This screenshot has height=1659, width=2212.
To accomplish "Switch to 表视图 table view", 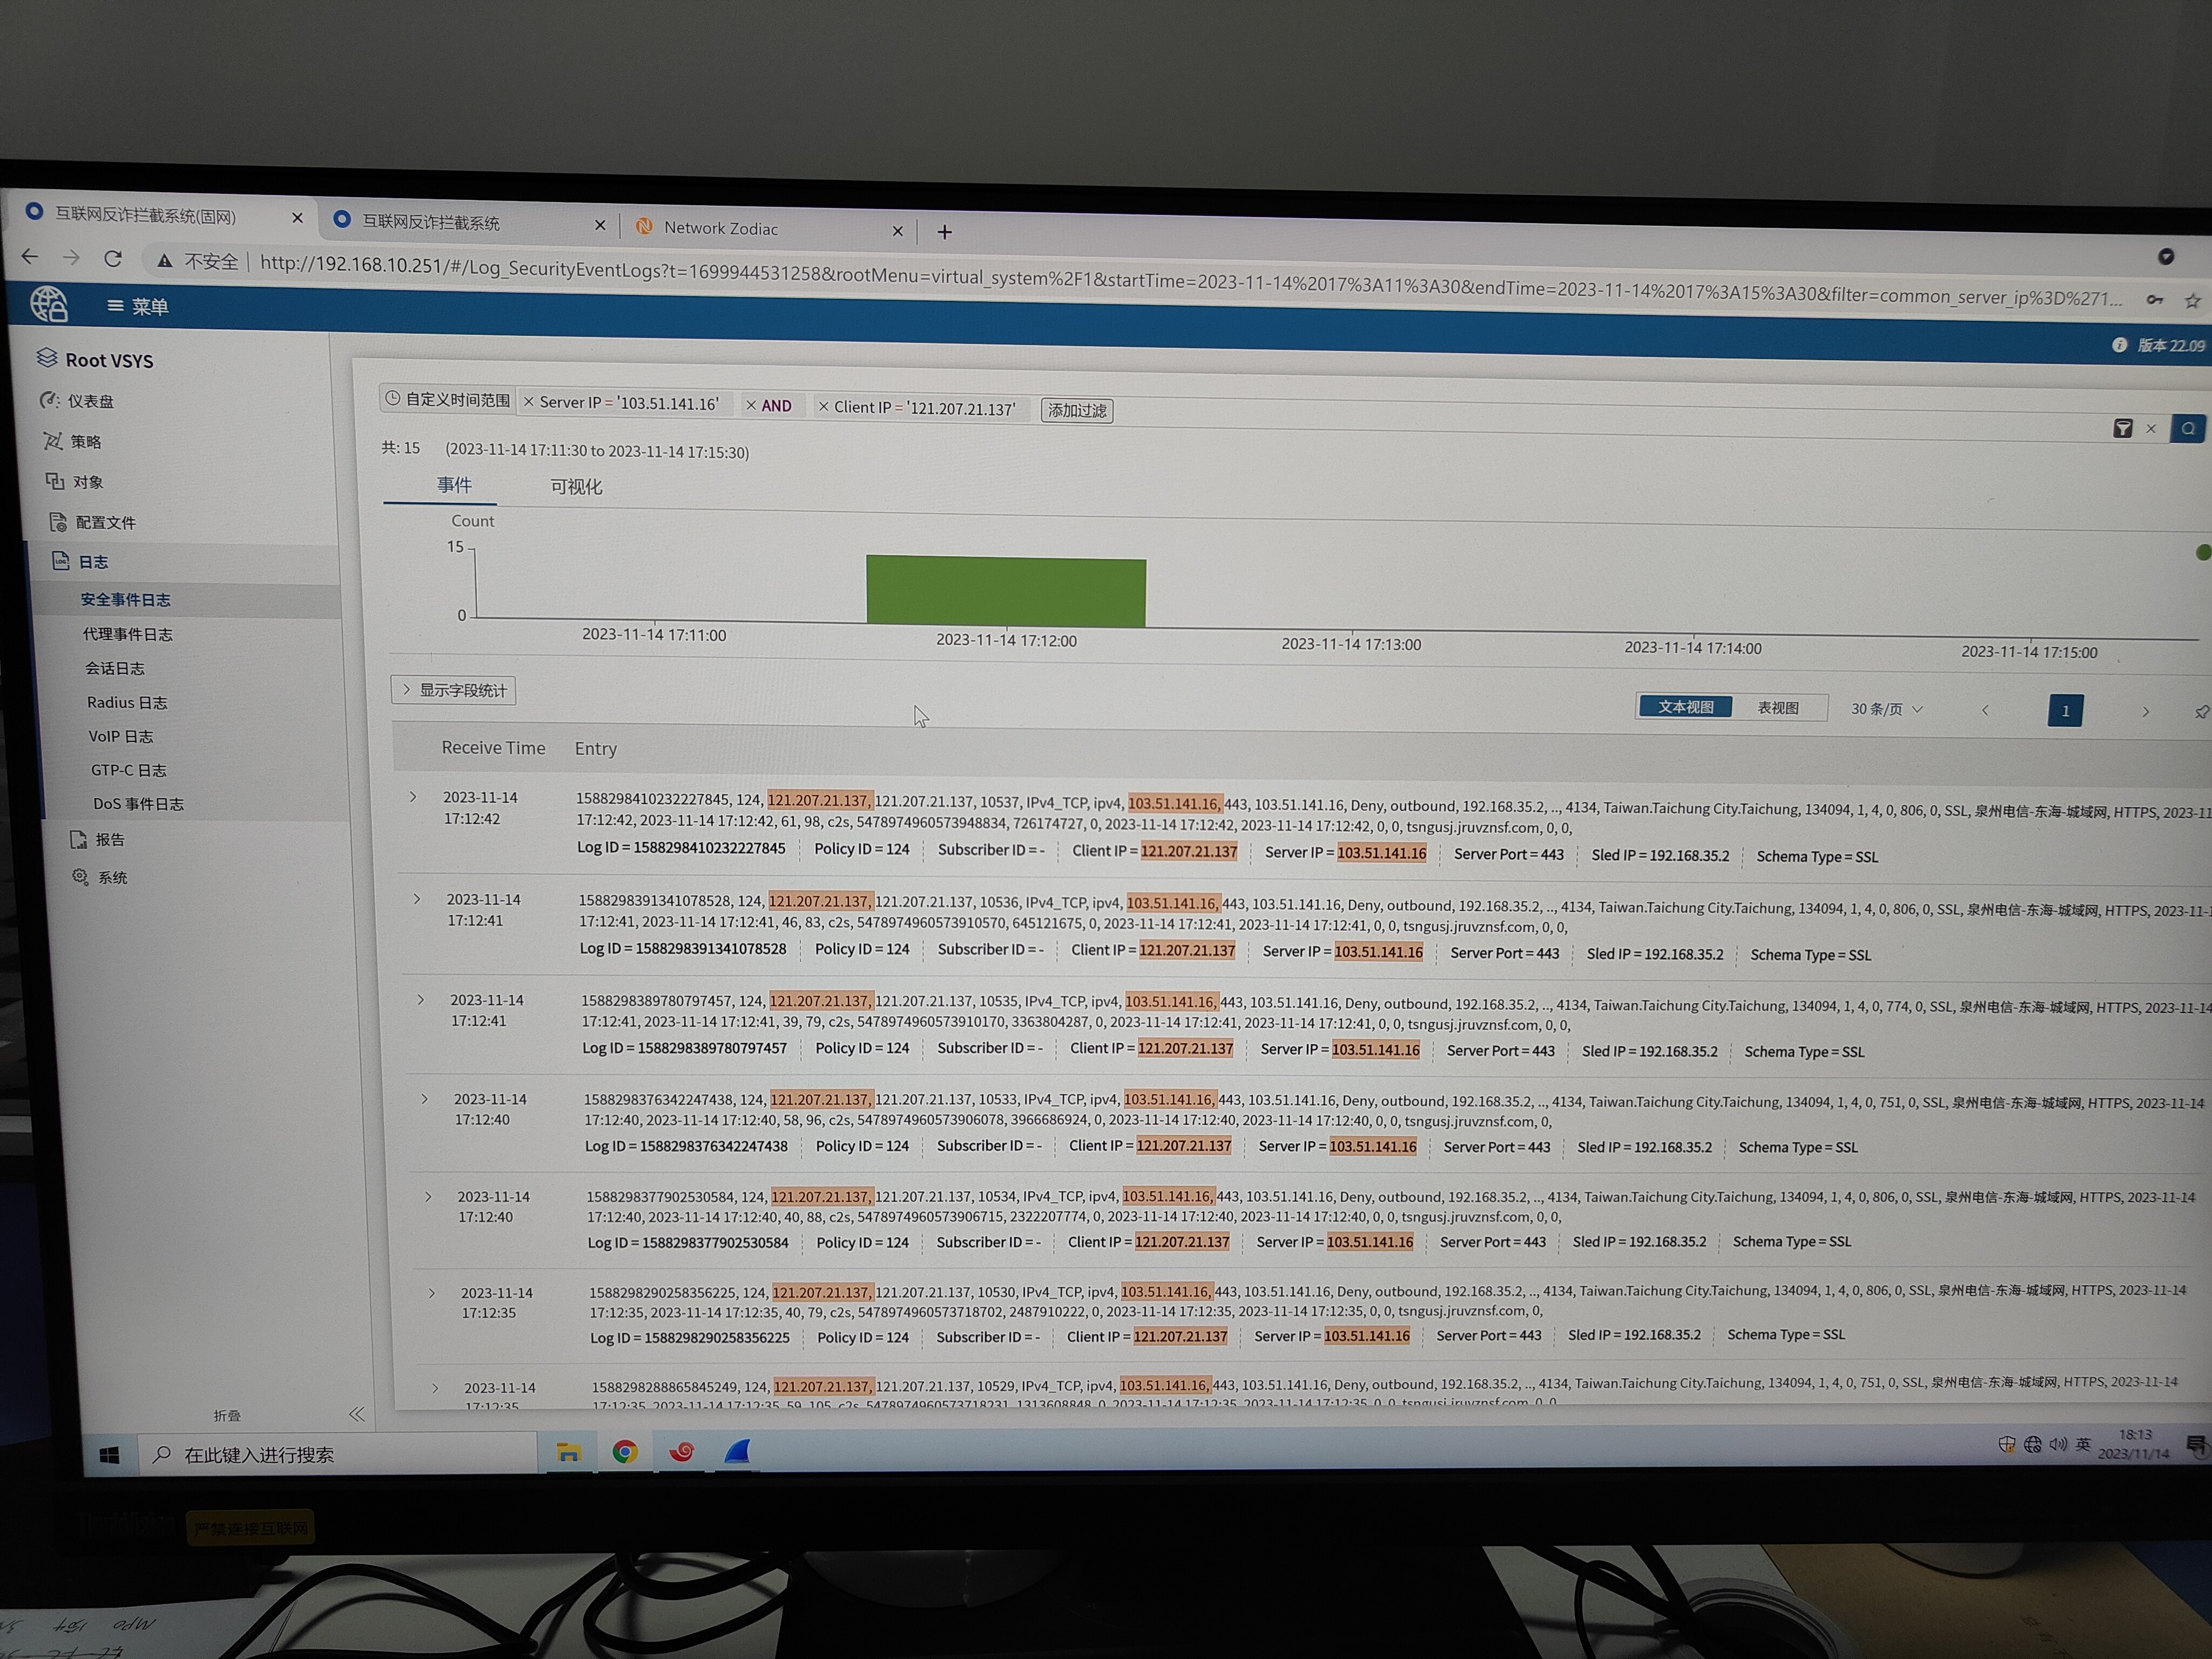I will [x=1777, y=708].
